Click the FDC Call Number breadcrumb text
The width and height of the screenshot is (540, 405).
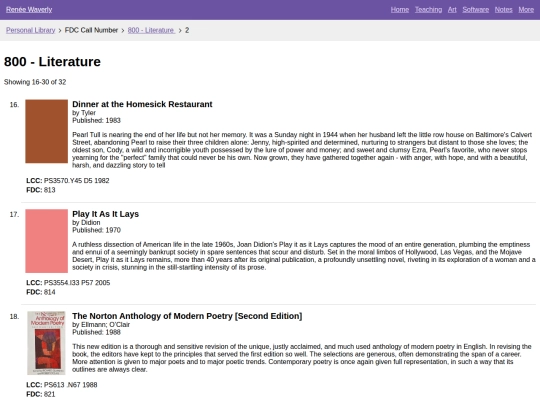91,30
